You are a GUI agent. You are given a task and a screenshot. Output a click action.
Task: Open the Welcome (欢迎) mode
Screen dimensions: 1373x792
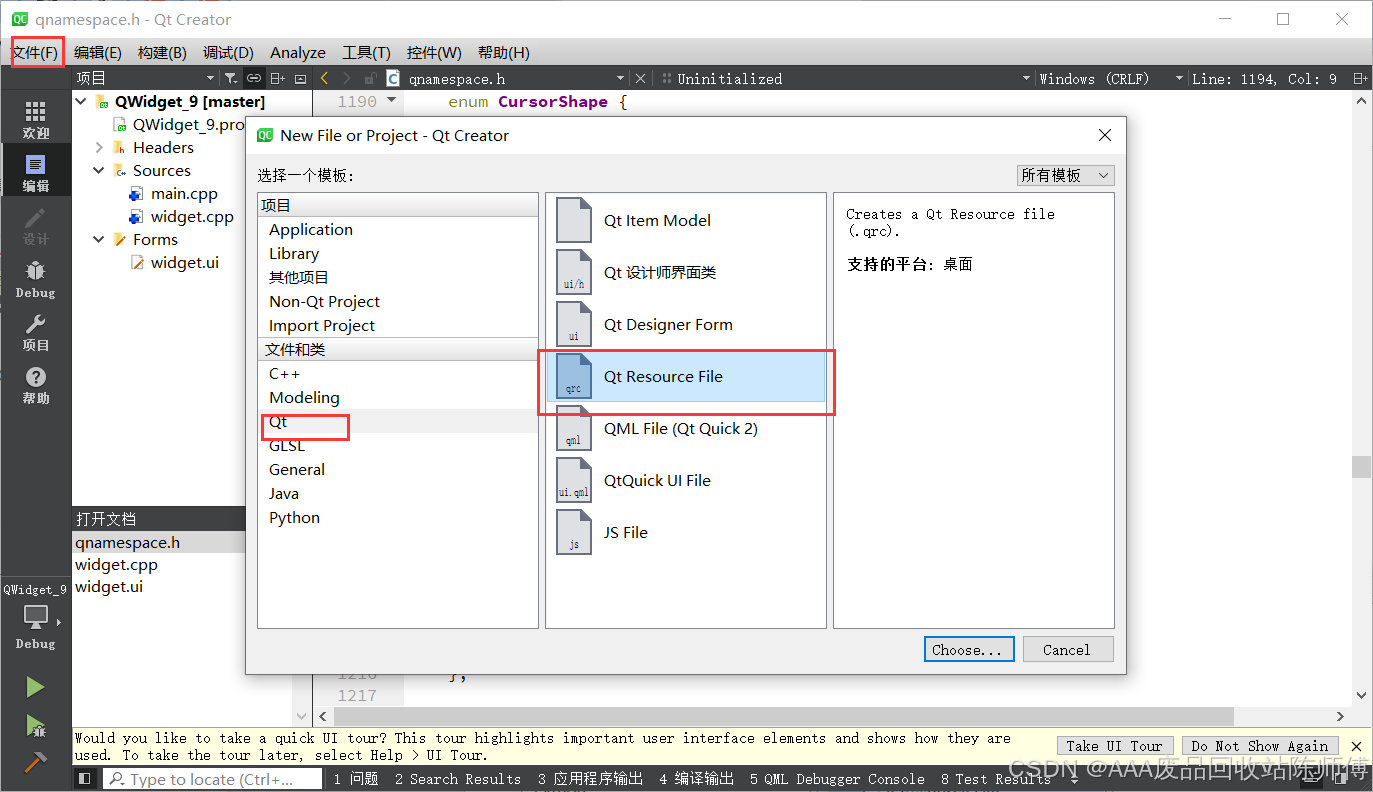35,120
